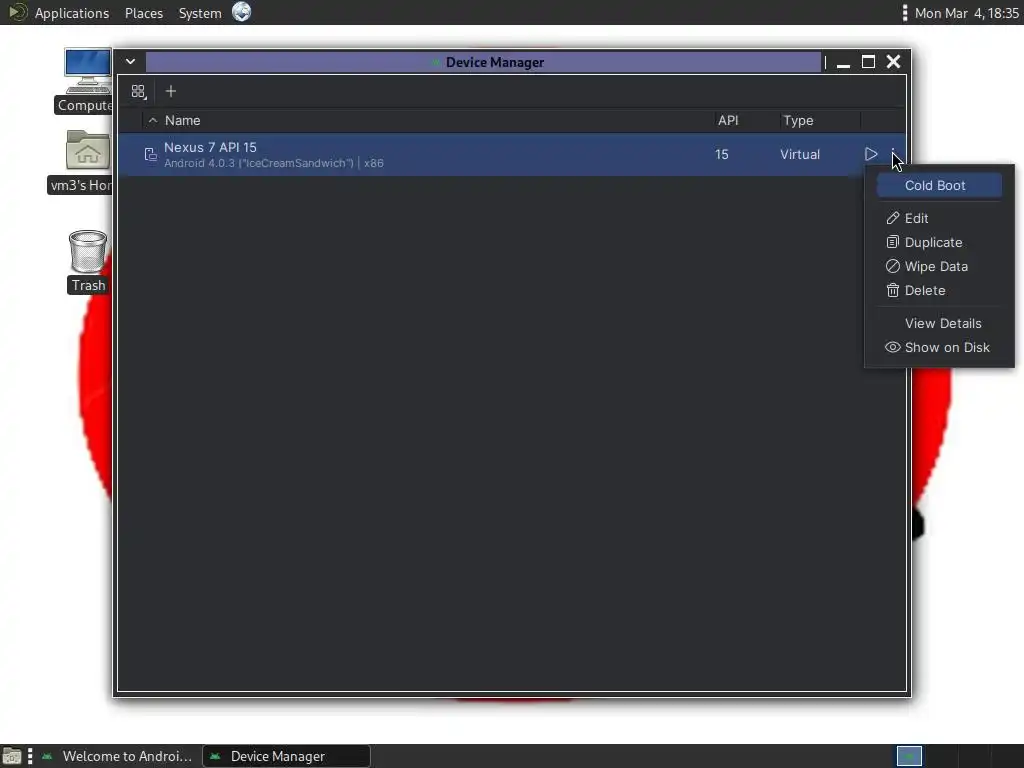Close the Device Manager window
Screen dimensions: 1024x768
click(x=893, y=61)
